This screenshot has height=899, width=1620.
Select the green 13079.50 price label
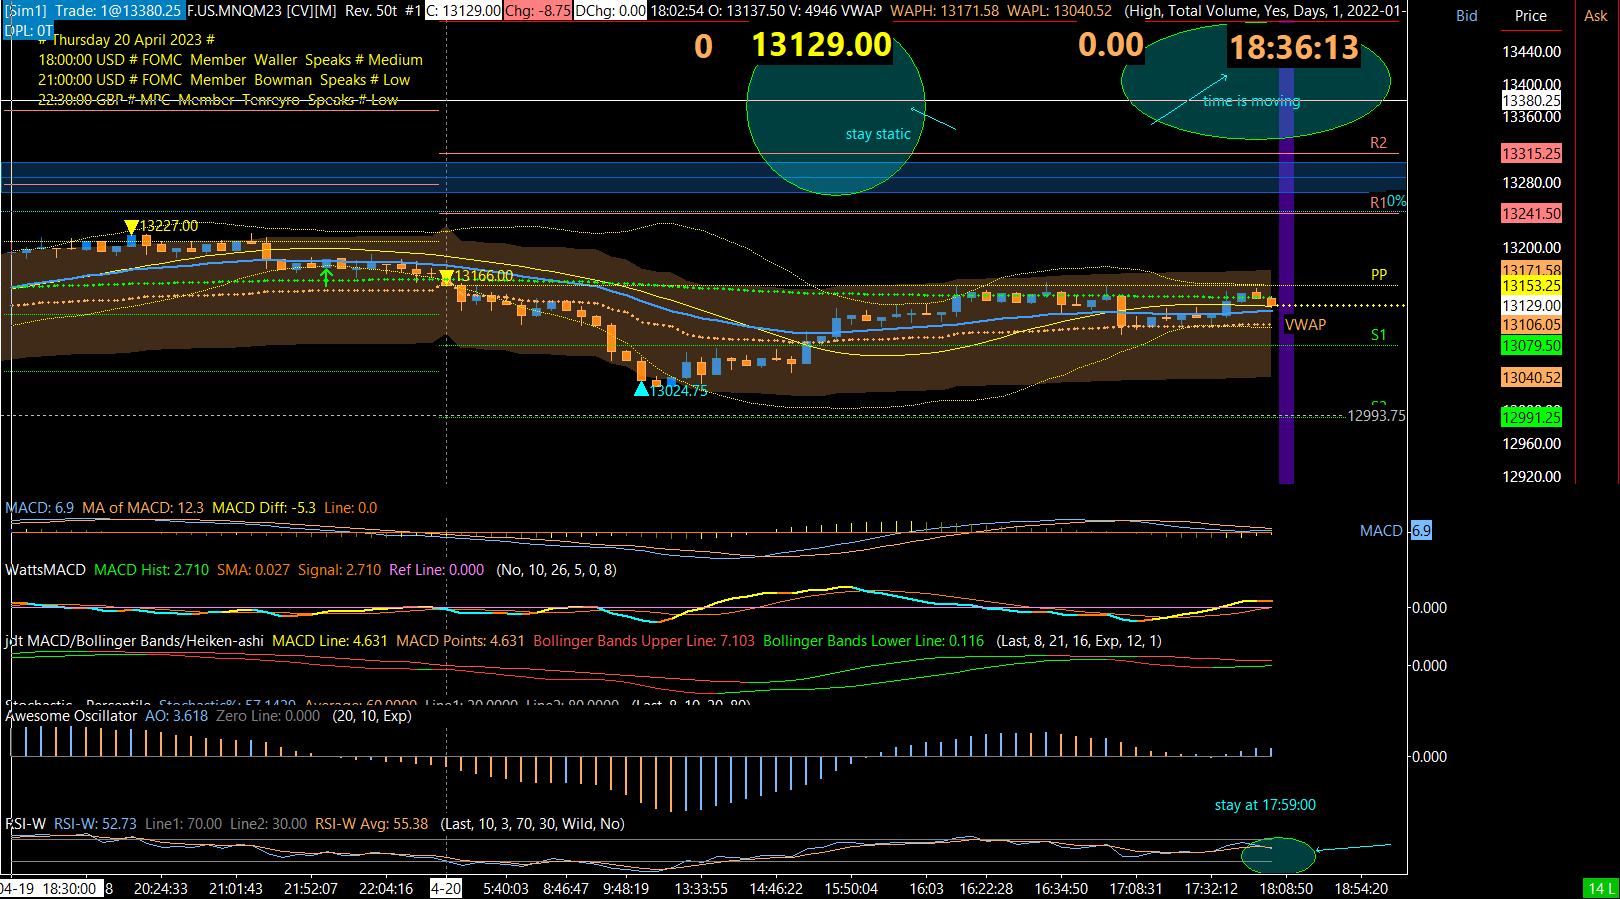tap(1531, 346)
